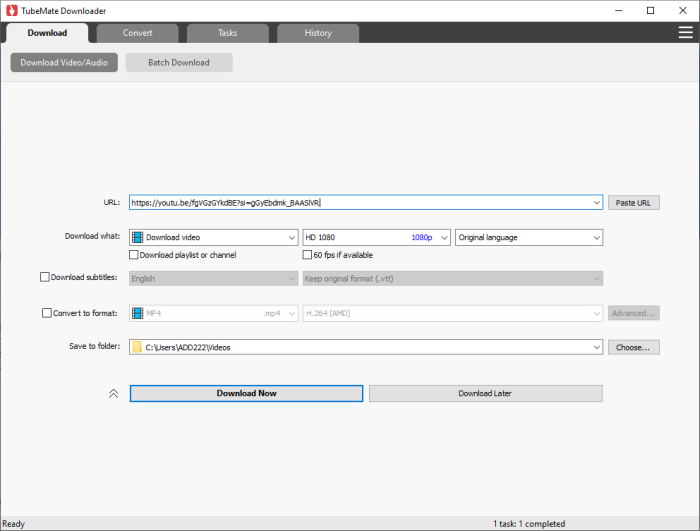This screenshot has width=700, height=531.
Task: Click the Paste URL button
Action: click(633, 203)
